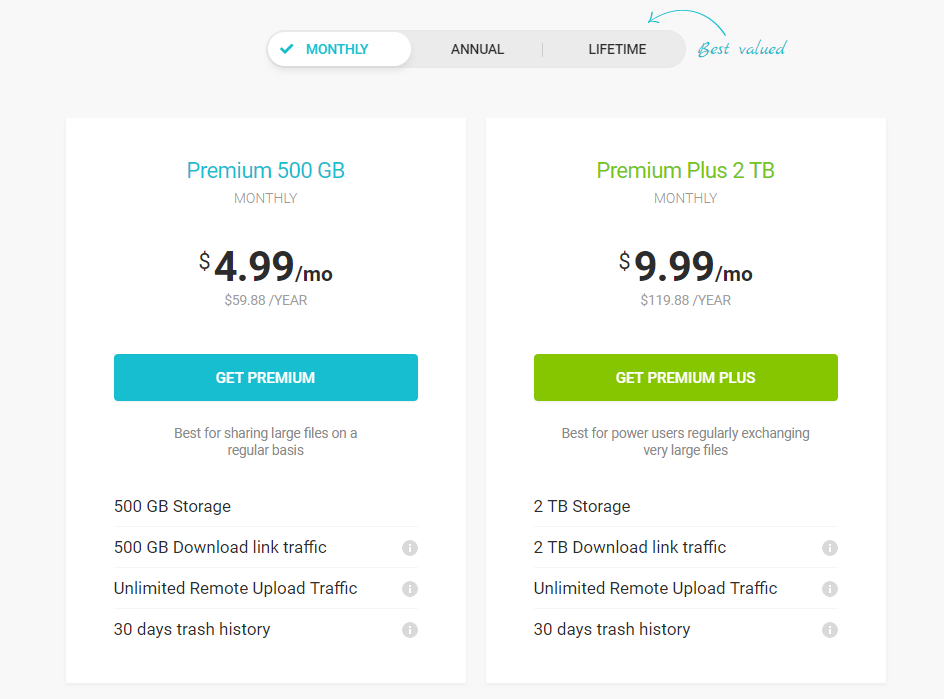944x699 pixels.
Task: Click info icon for Premium Plus Unlimited Remote Upload
Action: click(830, 589)
